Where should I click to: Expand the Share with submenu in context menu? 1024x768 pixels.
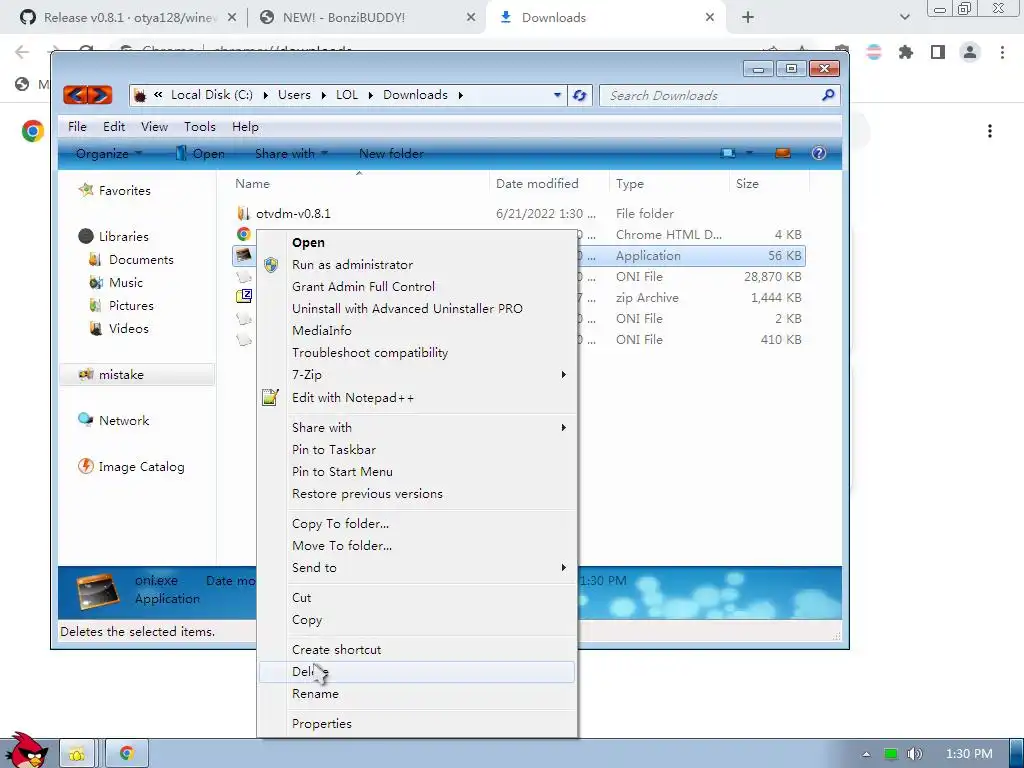click(x=417, y=428)
